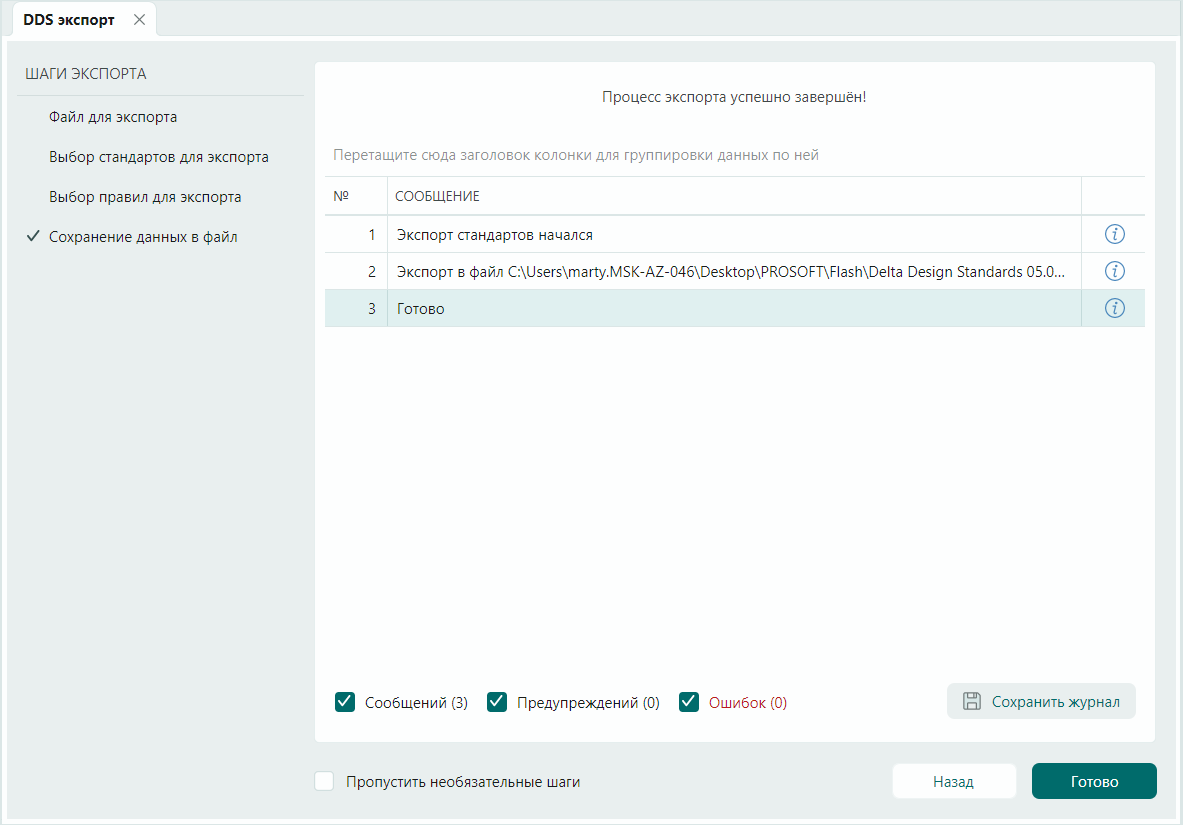
Task: Click checkmark beside 'Сохранение данных в файл'
Action: (32, 237)
